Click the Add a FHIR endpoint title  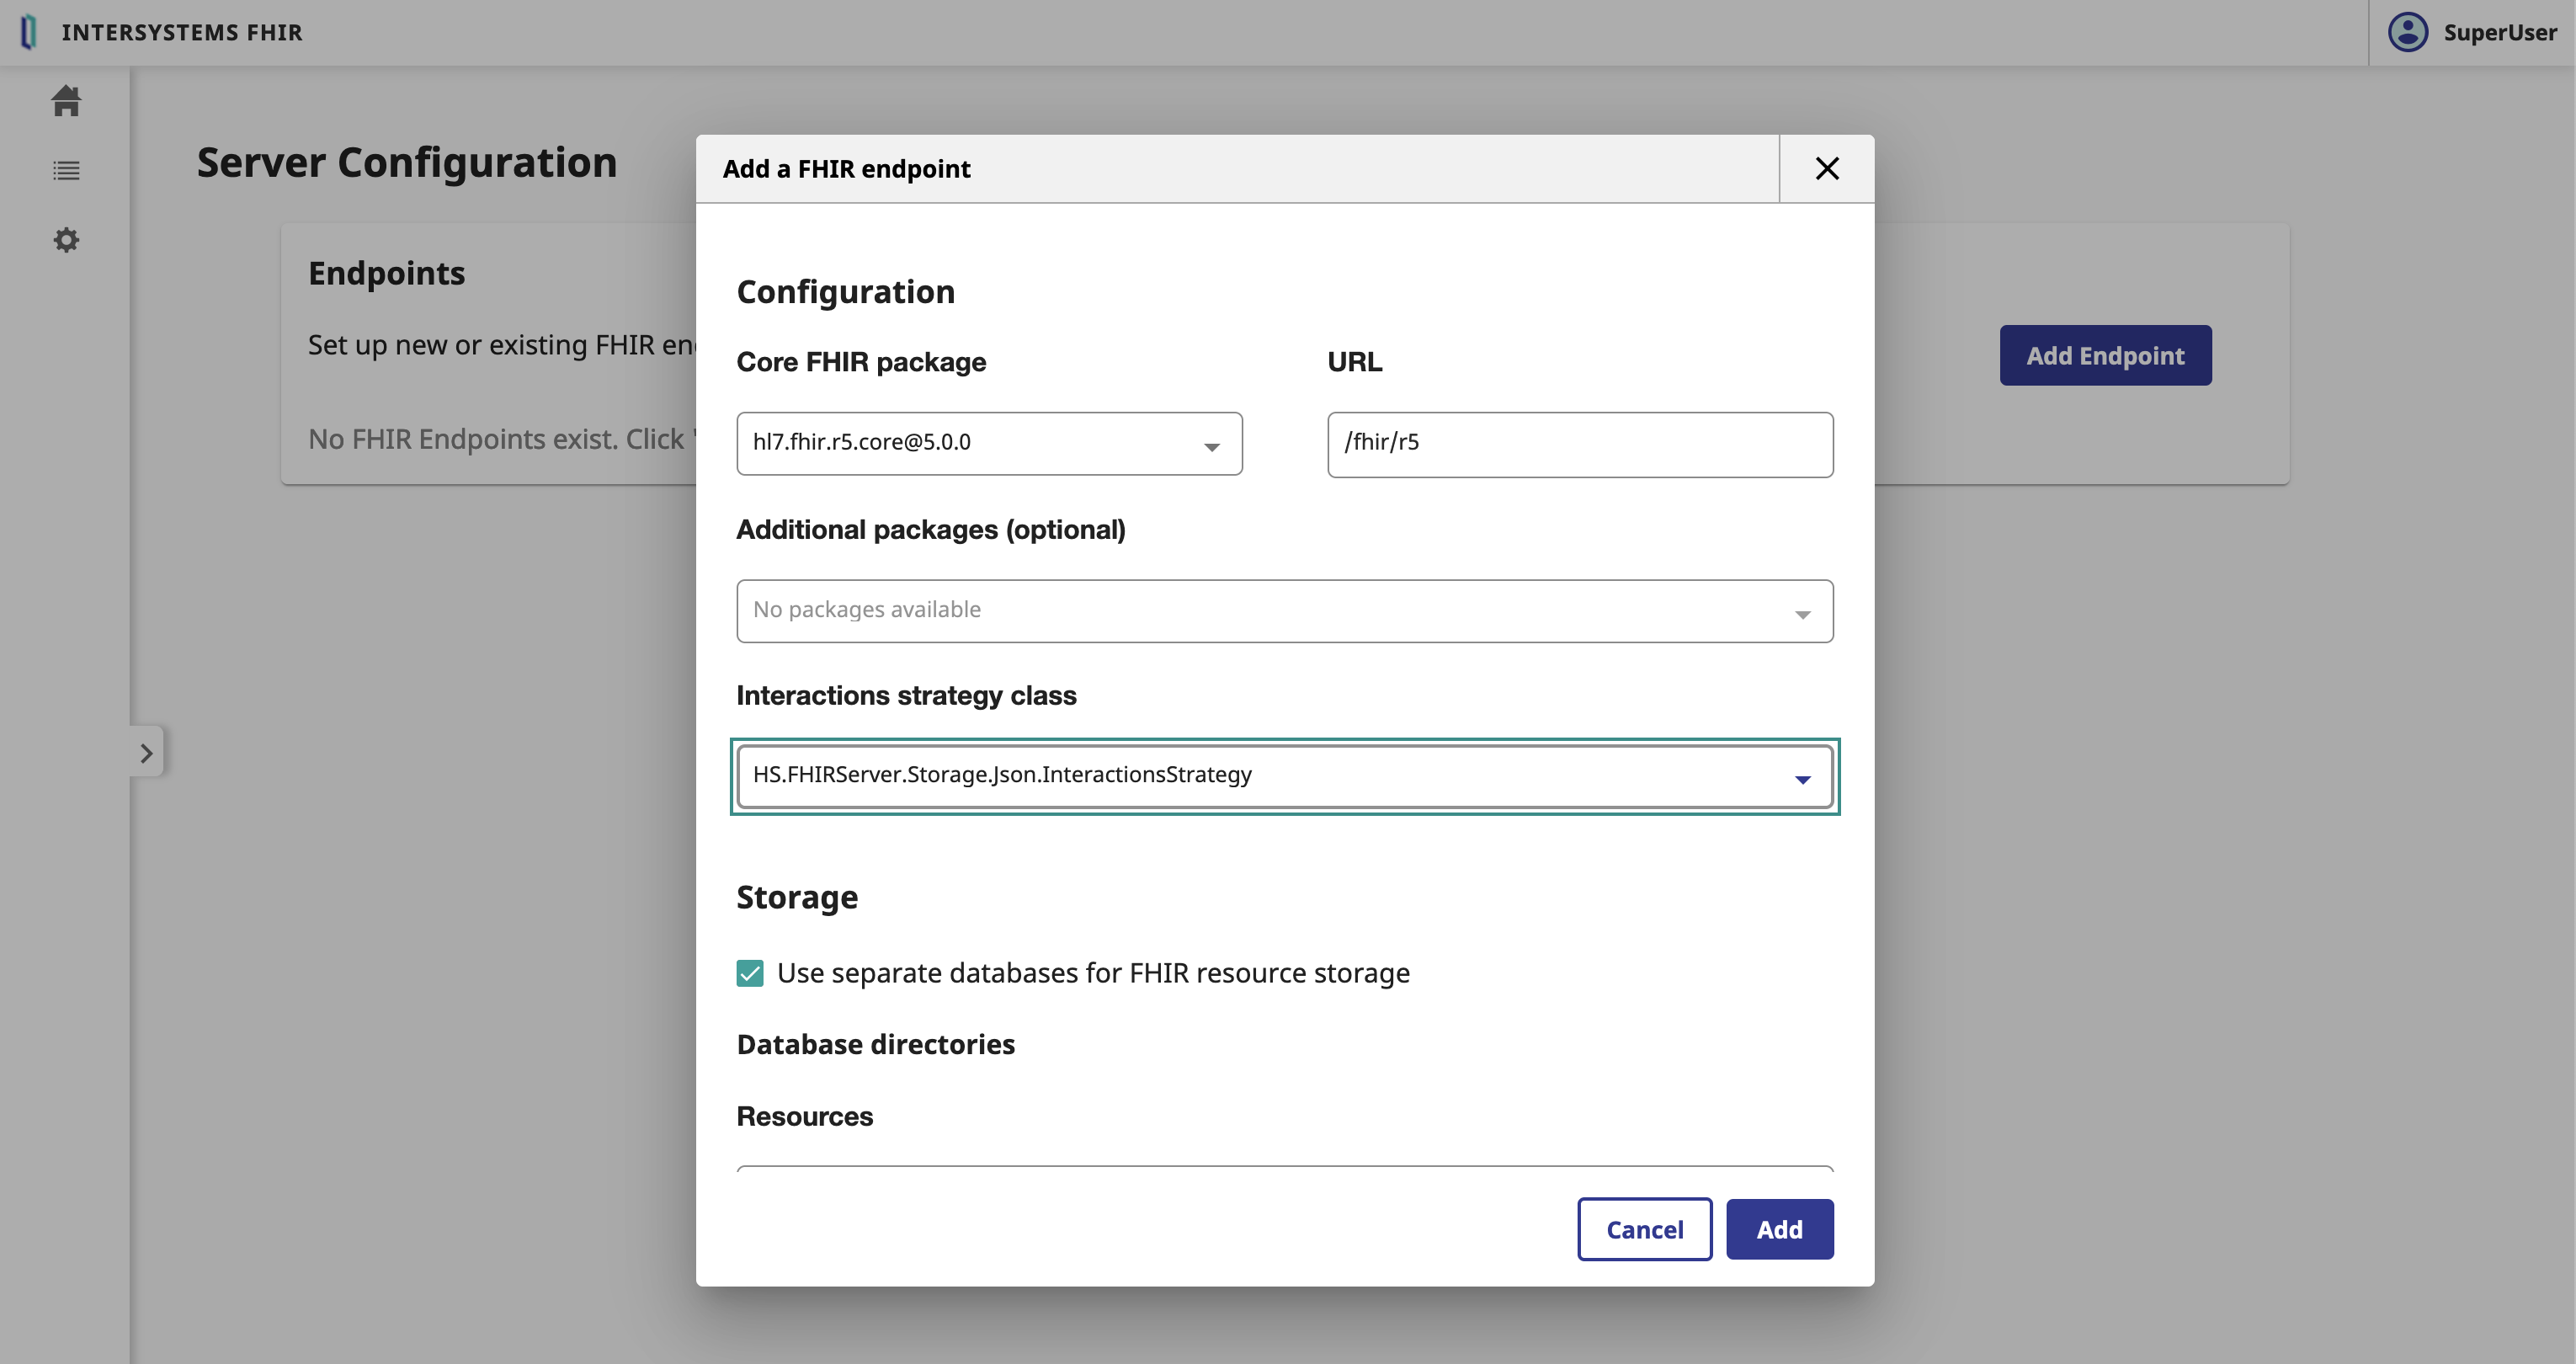[x=846, y=169]
